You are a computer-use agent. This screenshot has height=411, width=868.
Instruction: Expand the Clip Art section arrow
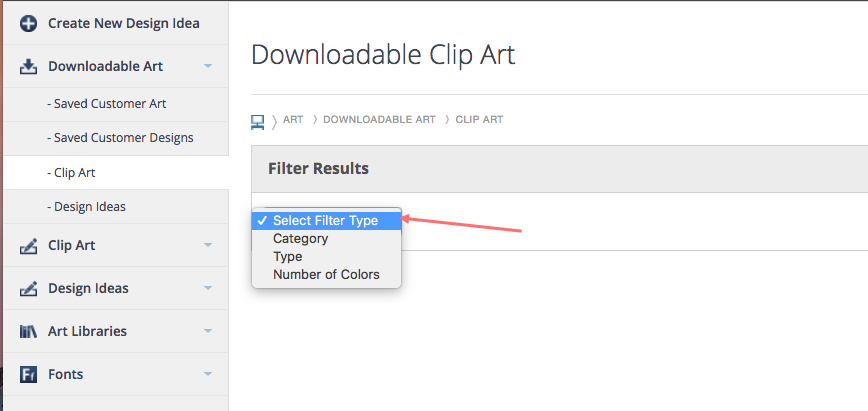(x=208, y=245)
